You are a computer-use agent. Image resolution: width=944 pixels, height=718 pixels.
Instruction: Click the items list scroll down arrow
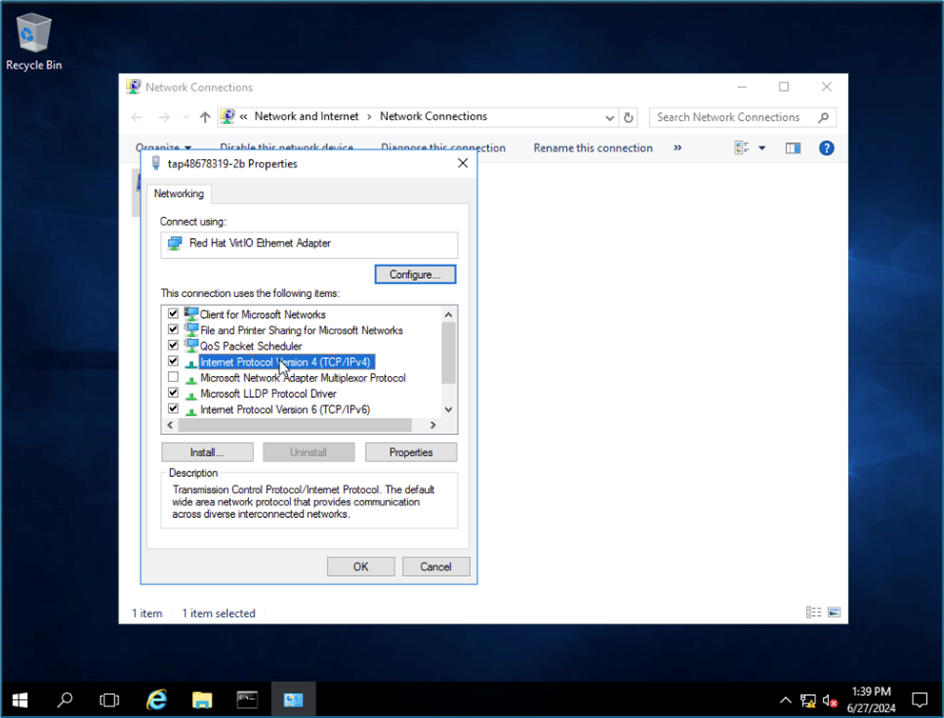(448, 409)
